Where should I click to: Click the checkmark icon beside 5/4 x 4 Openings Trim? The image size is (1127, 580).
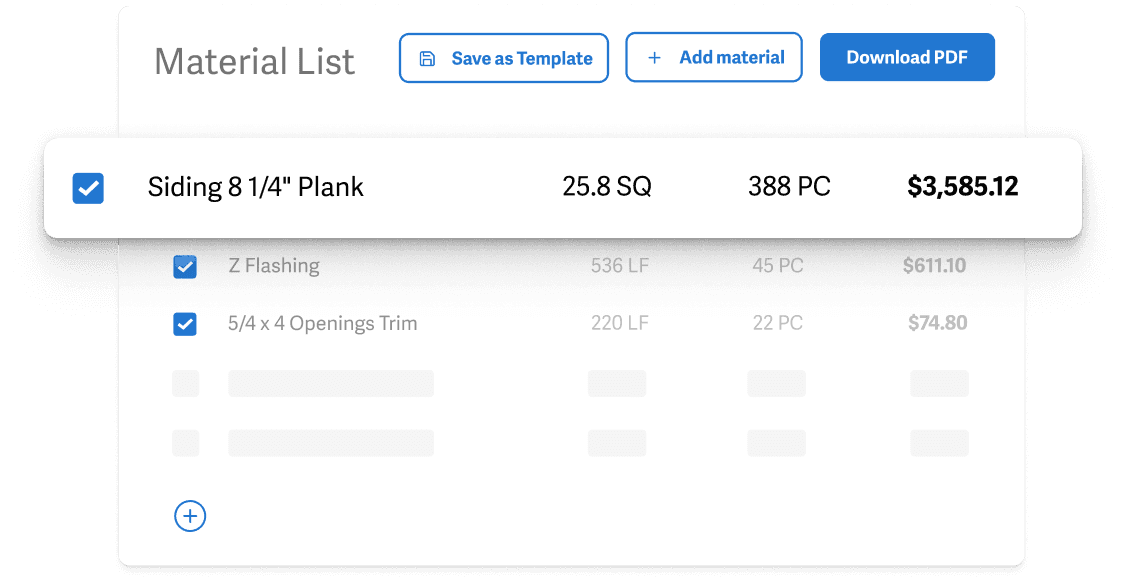click(x=185, y=323)
